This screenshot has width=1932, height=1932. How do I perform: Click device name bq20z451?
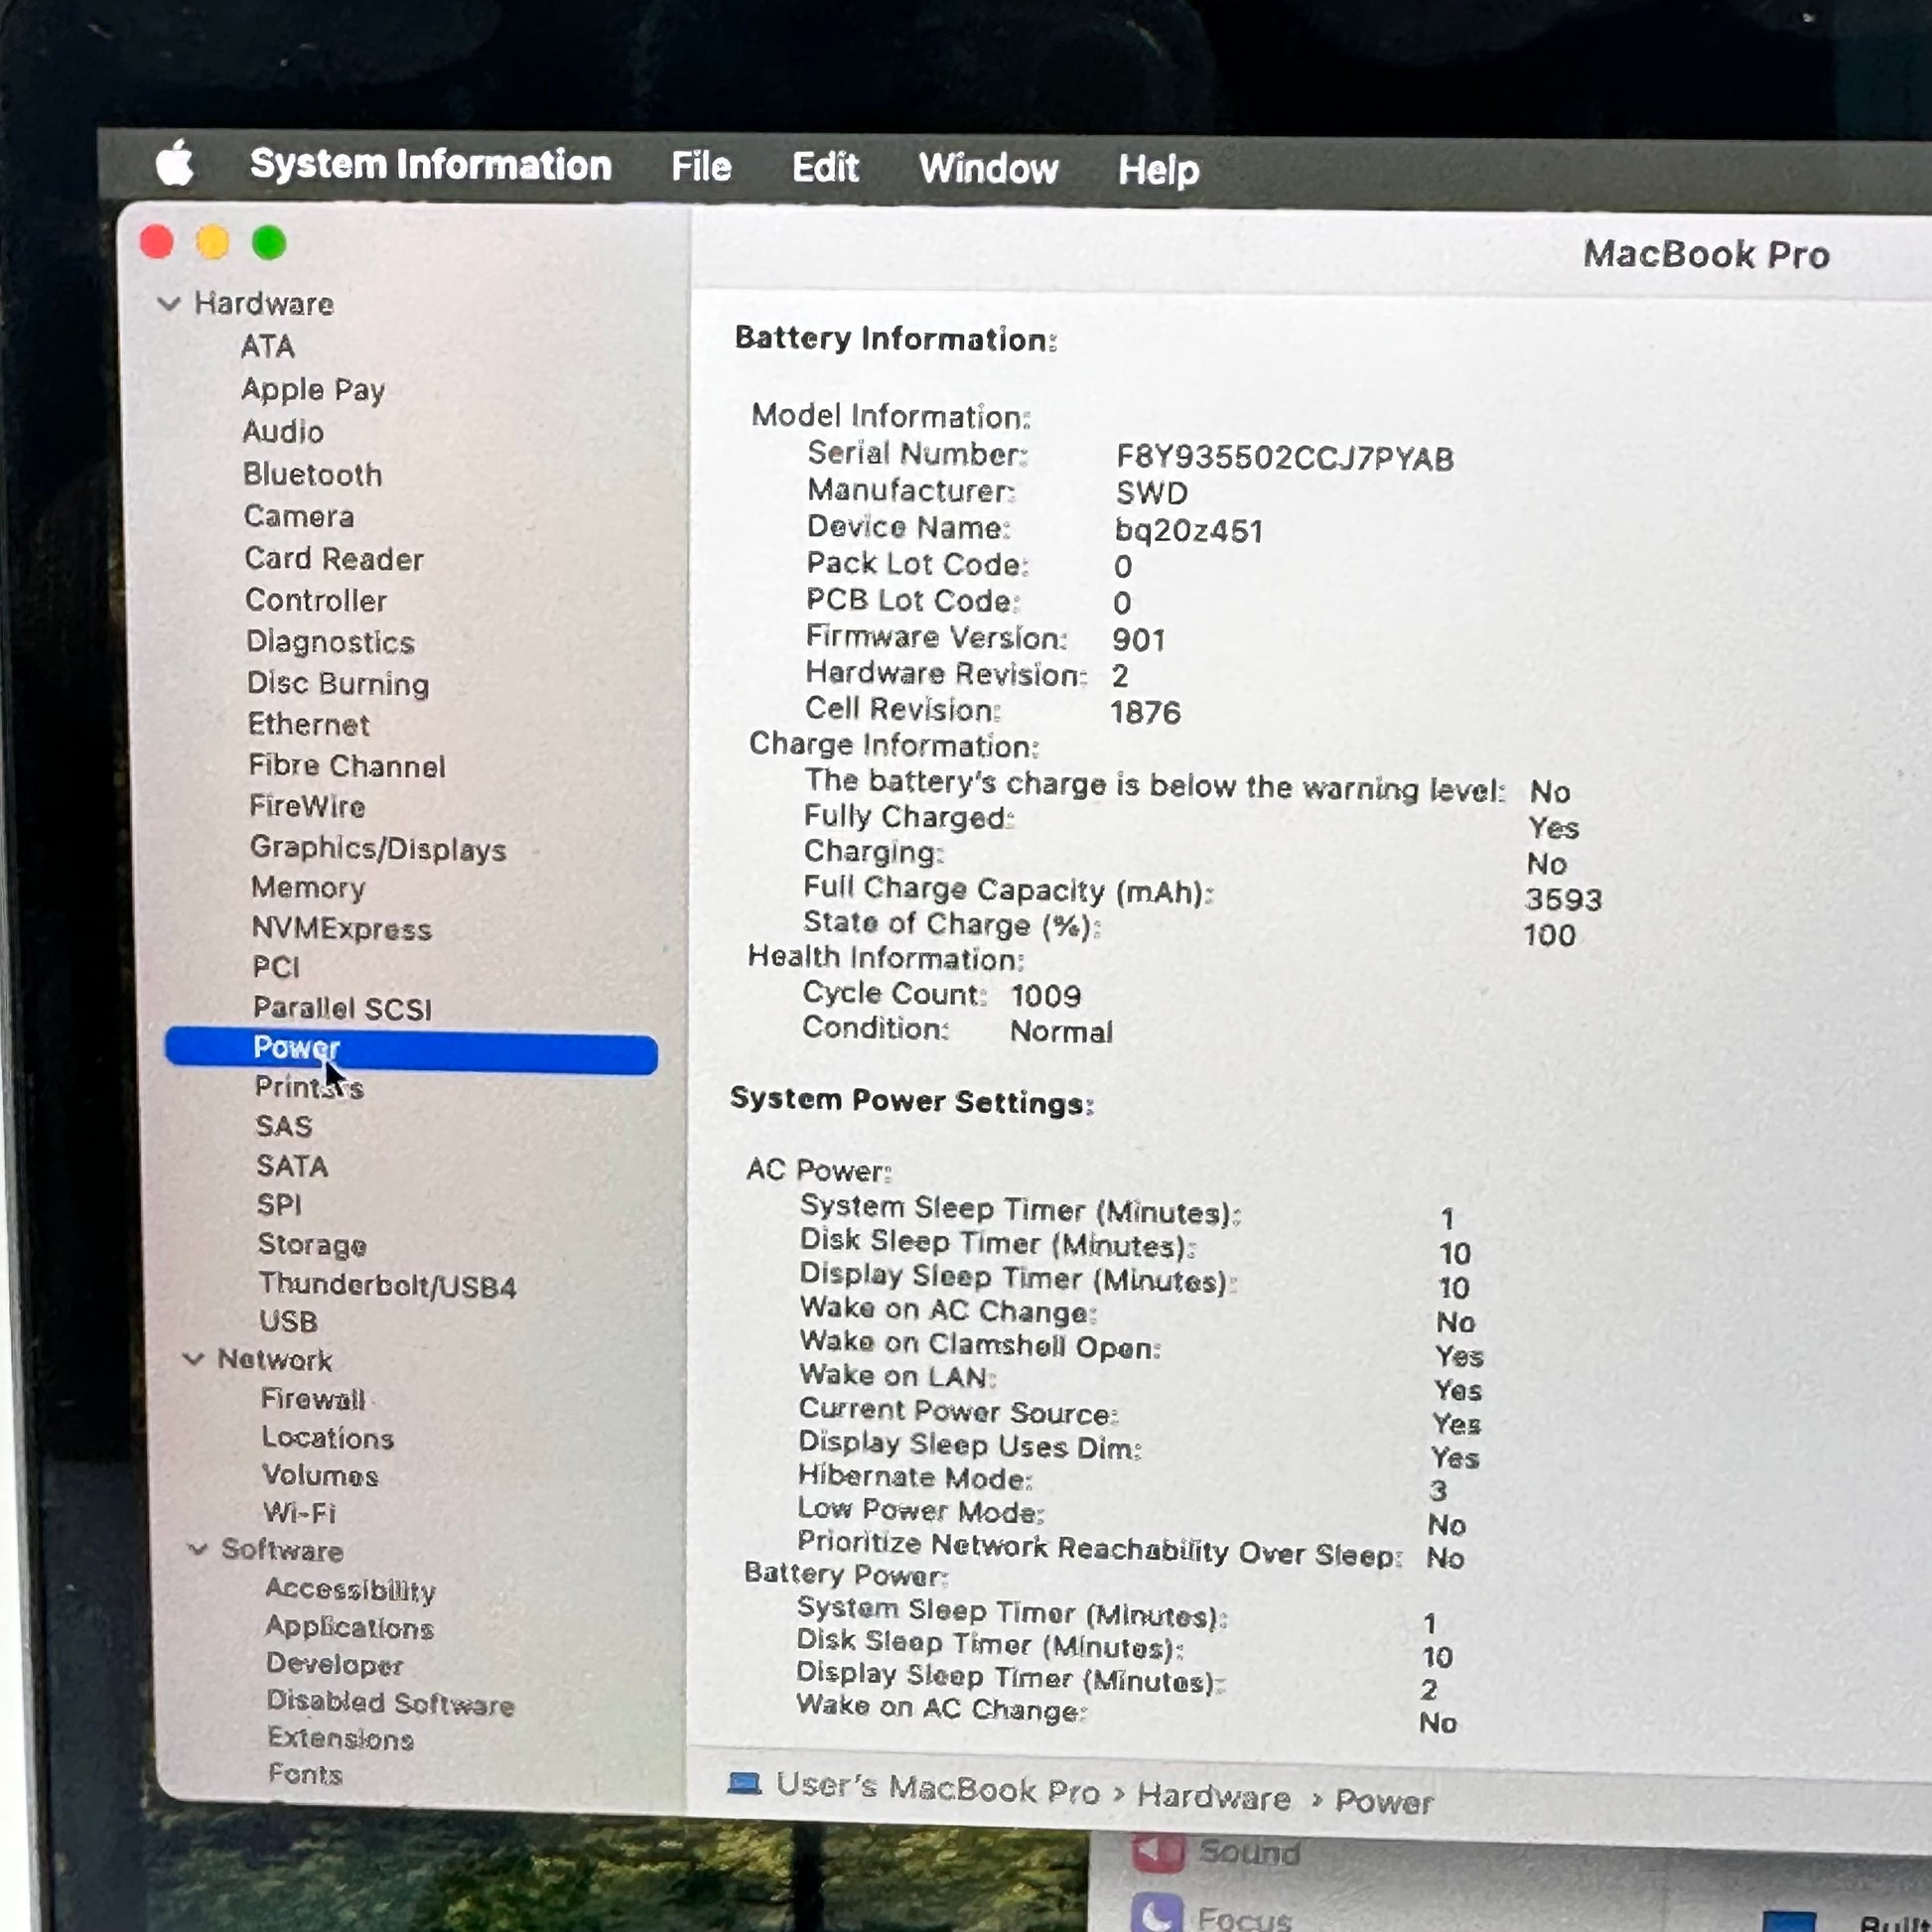coord(1188,530)
